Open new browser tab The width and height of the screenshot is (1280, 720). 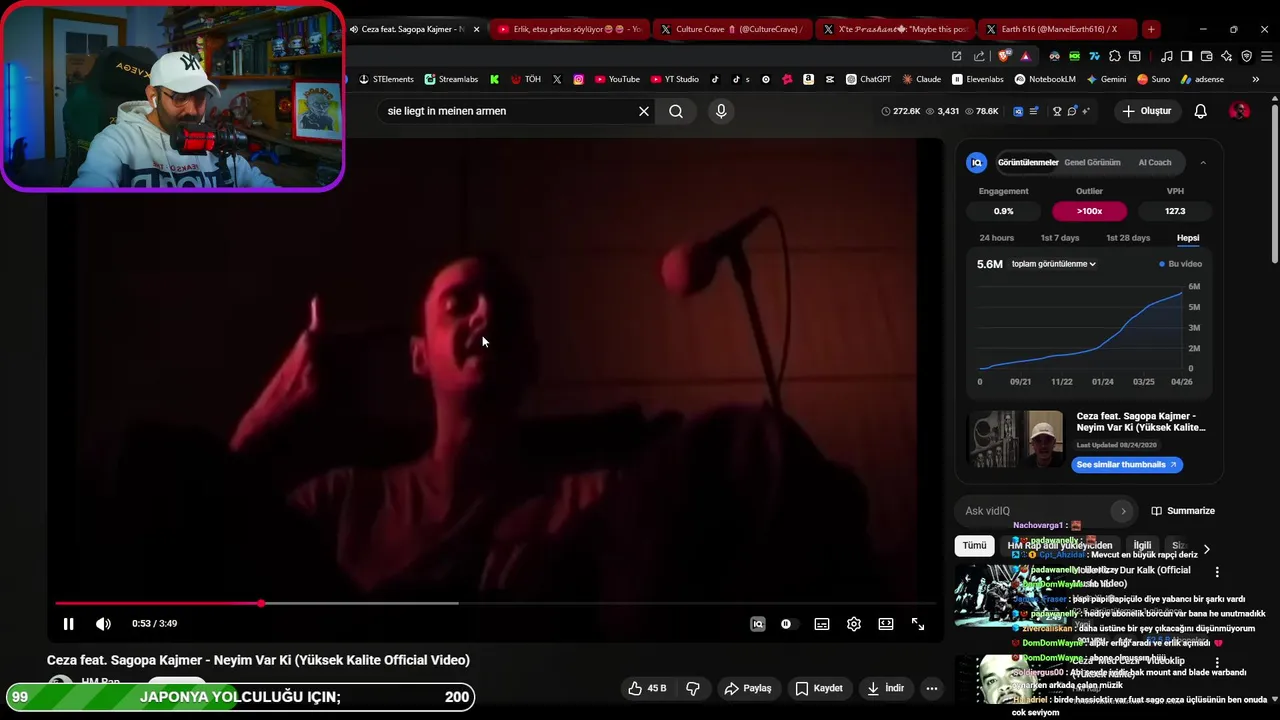(x=1151, y=29)
